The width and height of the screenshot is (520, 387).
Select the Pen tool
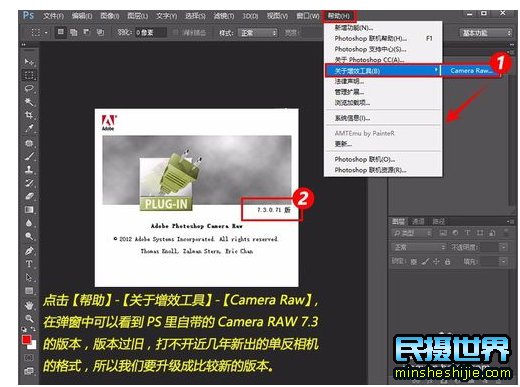pyautogui.click(x=29, y=251)
